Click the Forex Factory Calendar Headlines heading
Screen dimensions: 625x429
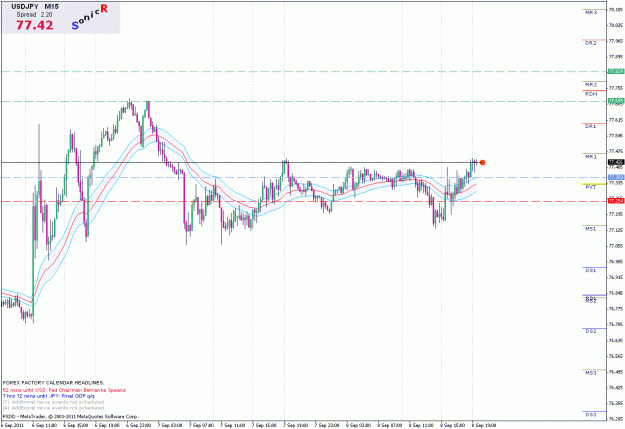click(x=53, y=383)
